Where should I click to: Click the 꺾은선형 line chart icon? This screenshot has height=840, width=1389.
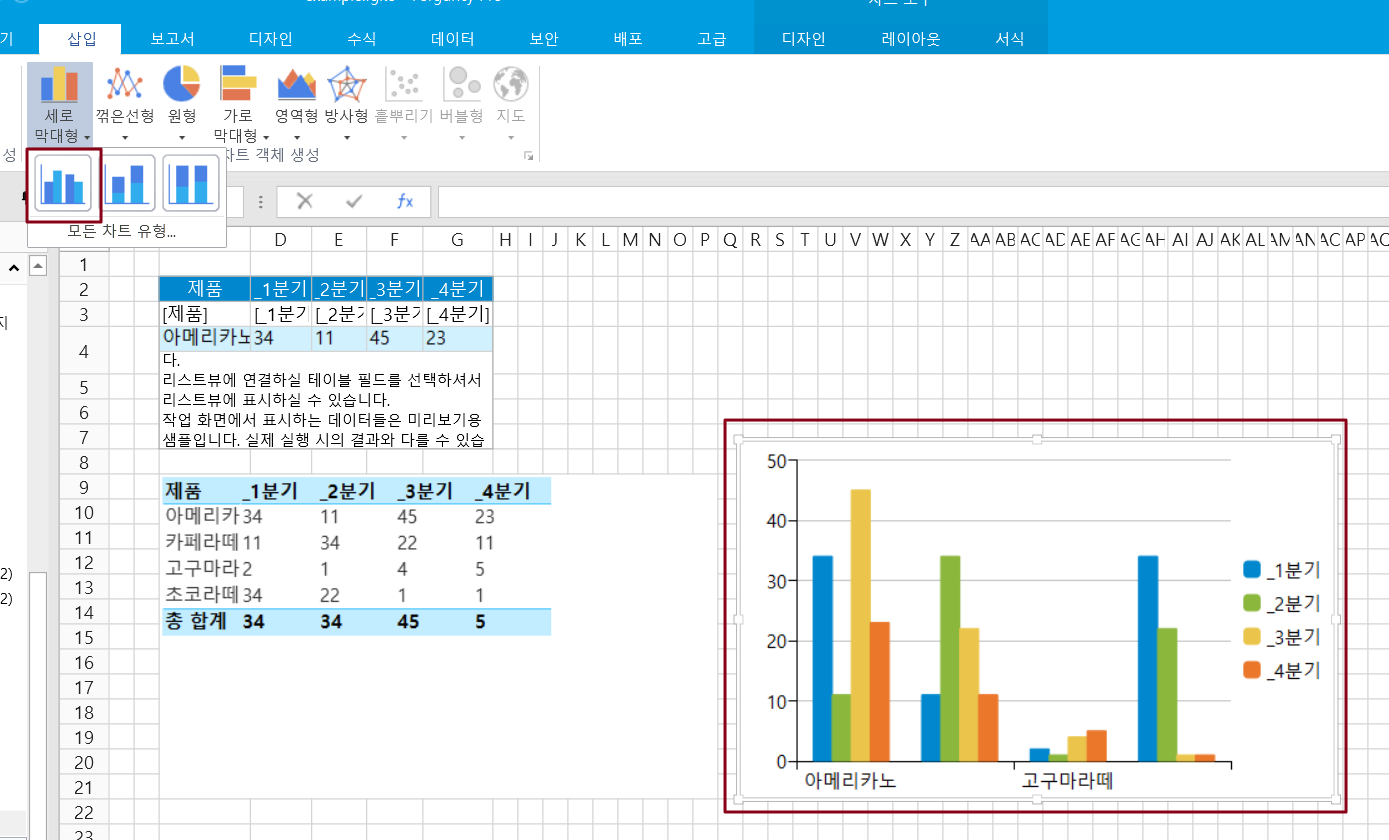pyautogui.click(x=125, y=84)
